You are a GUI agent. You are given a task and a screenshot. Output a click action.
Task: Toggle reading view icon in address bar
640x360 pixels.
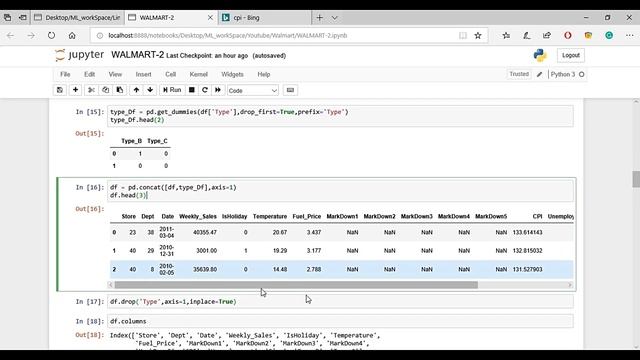pos(463,36)
